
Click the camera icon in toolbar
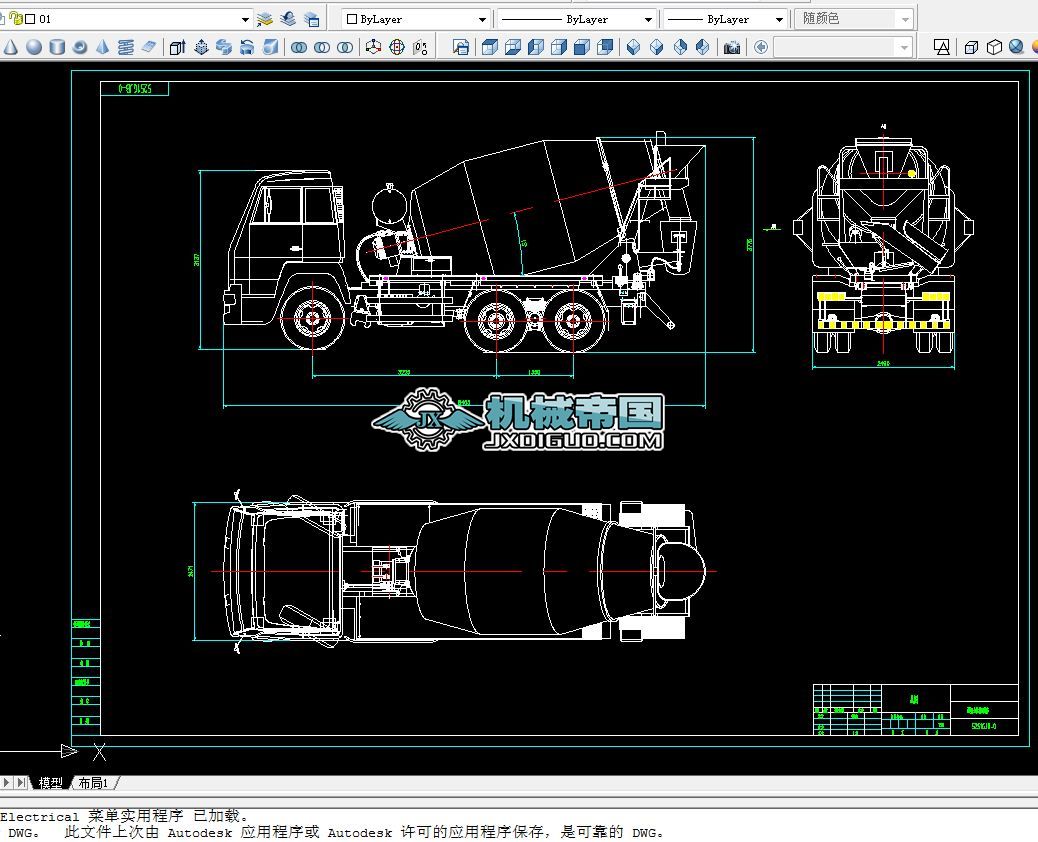tap(732, 47)
